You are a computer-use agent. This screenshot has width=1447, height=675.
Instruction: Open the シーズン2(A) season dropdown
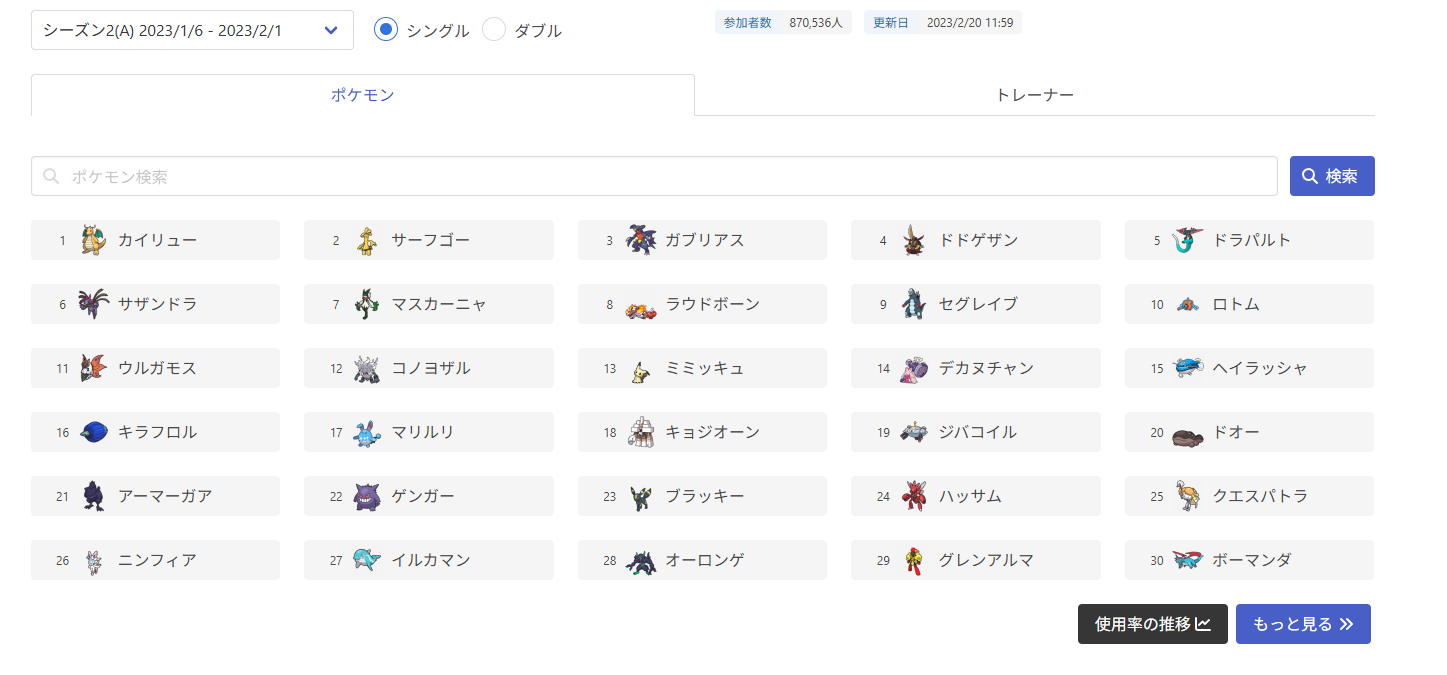coord(192,30)
